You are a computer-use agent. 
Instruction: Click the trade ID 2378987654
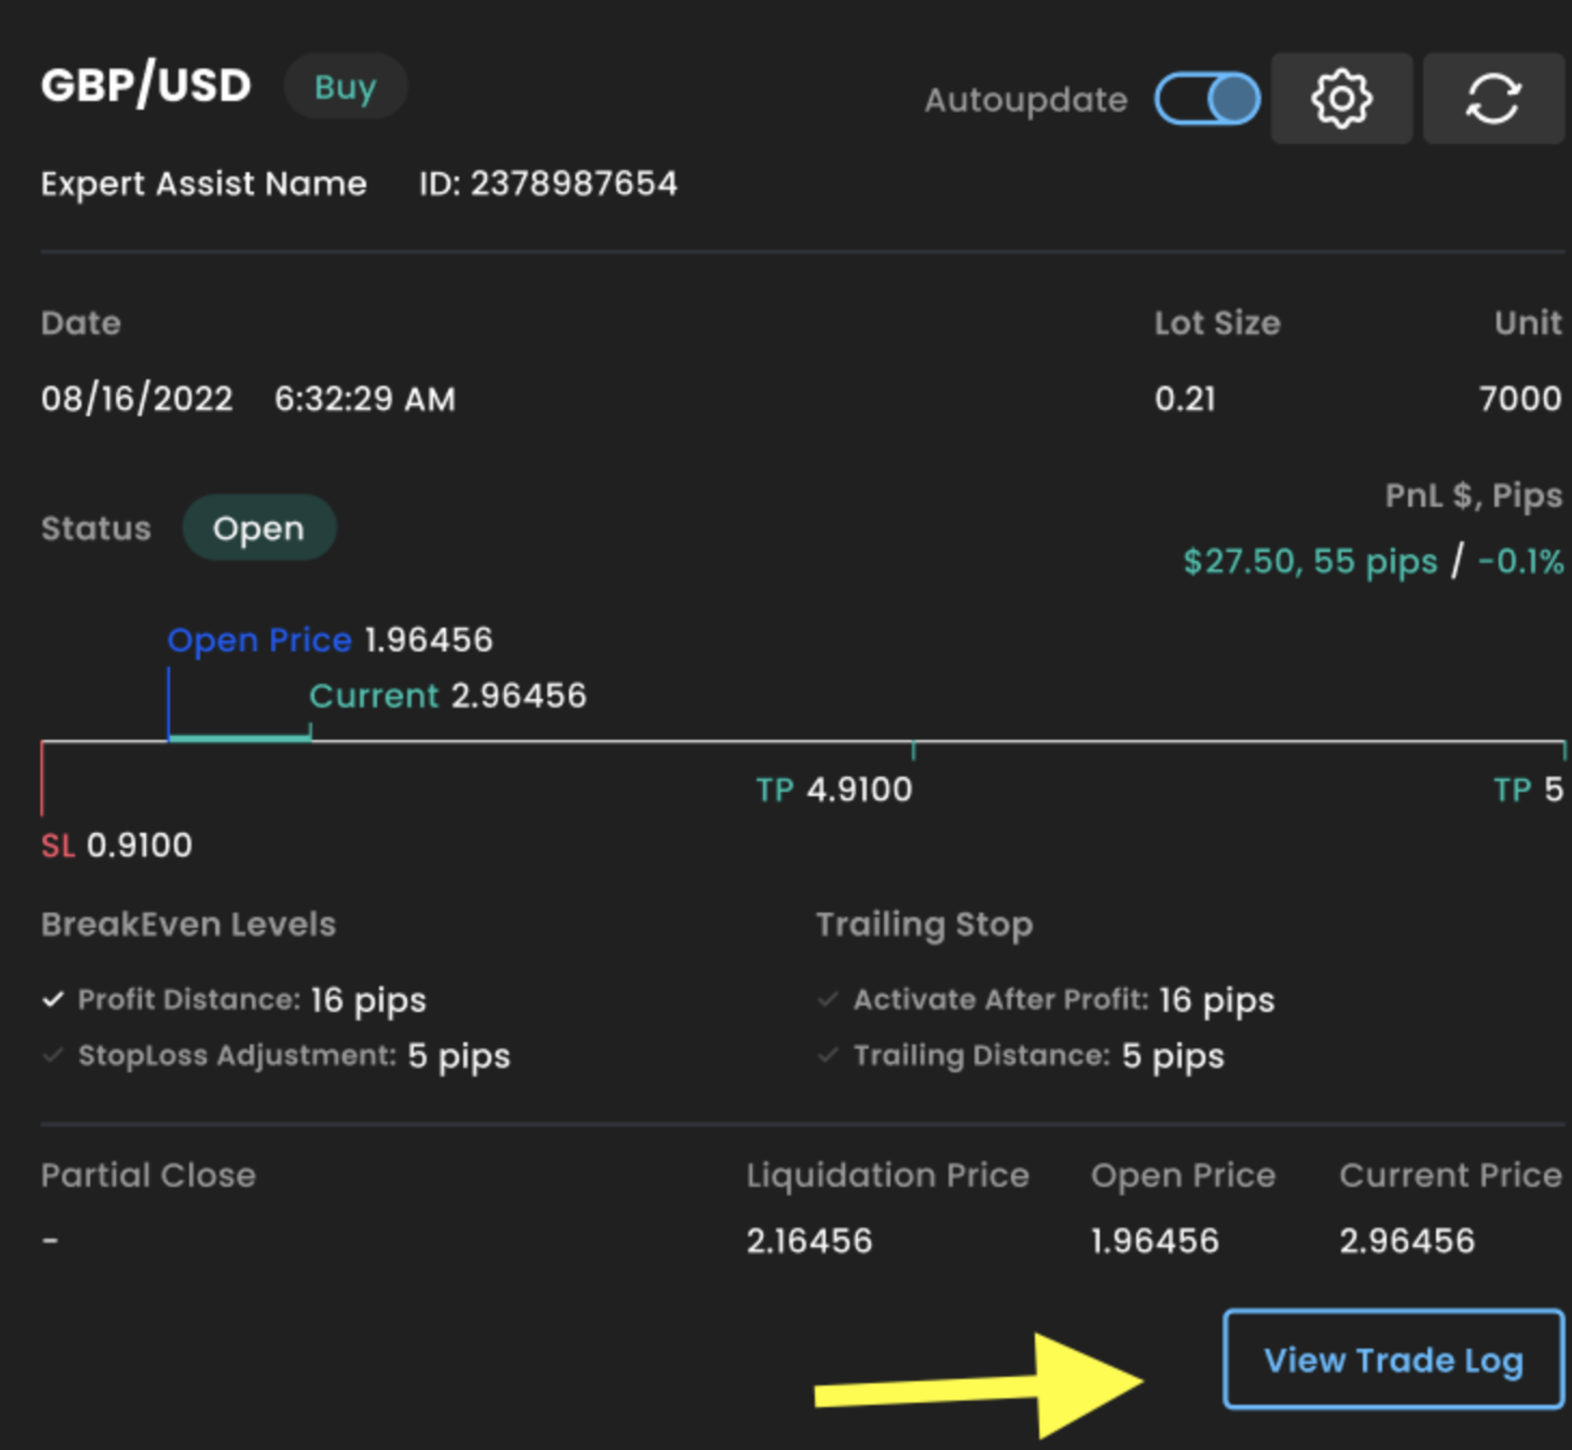pyautogui.click(x=548, y=184)
